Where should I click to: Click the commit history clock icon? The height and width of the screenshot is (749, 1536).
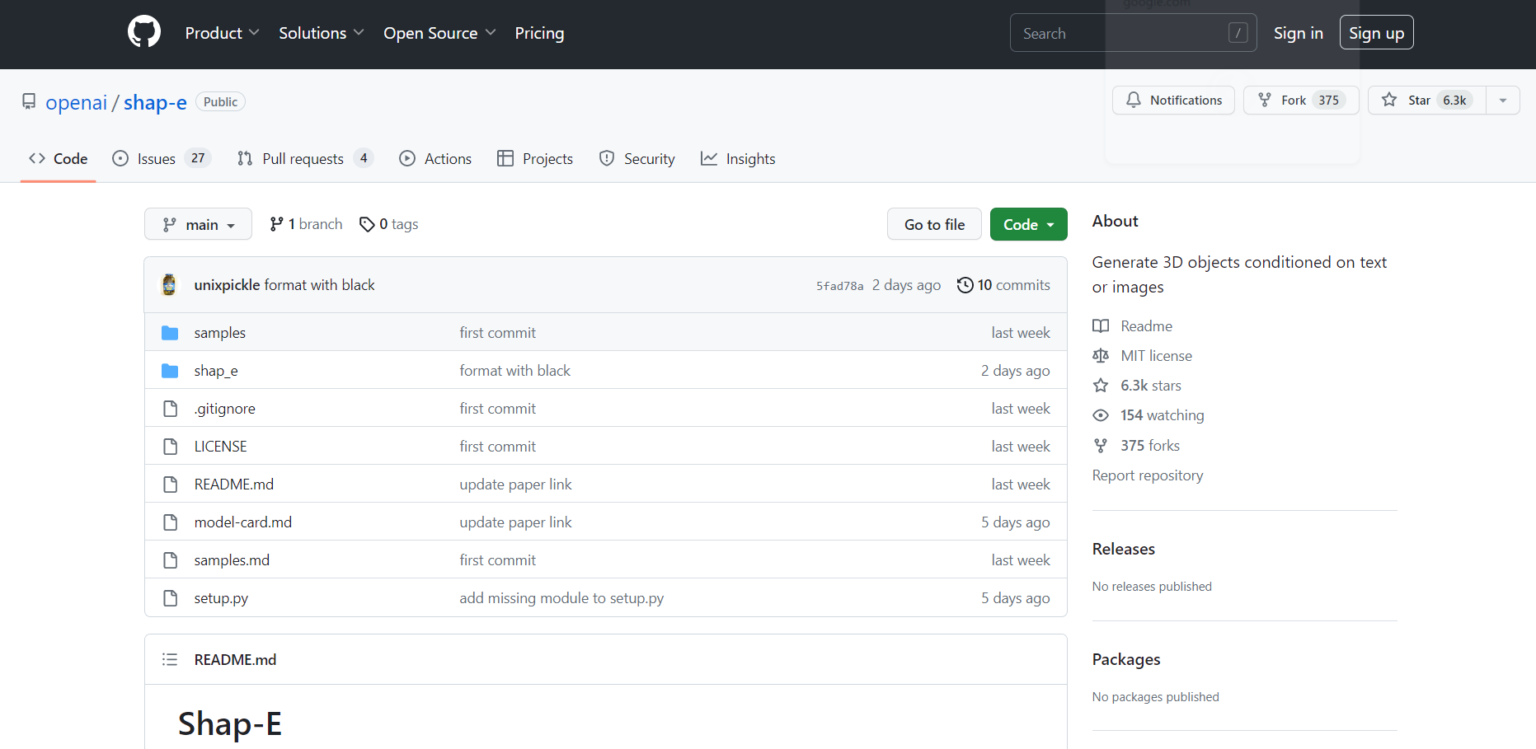click(x=965, y=285)
